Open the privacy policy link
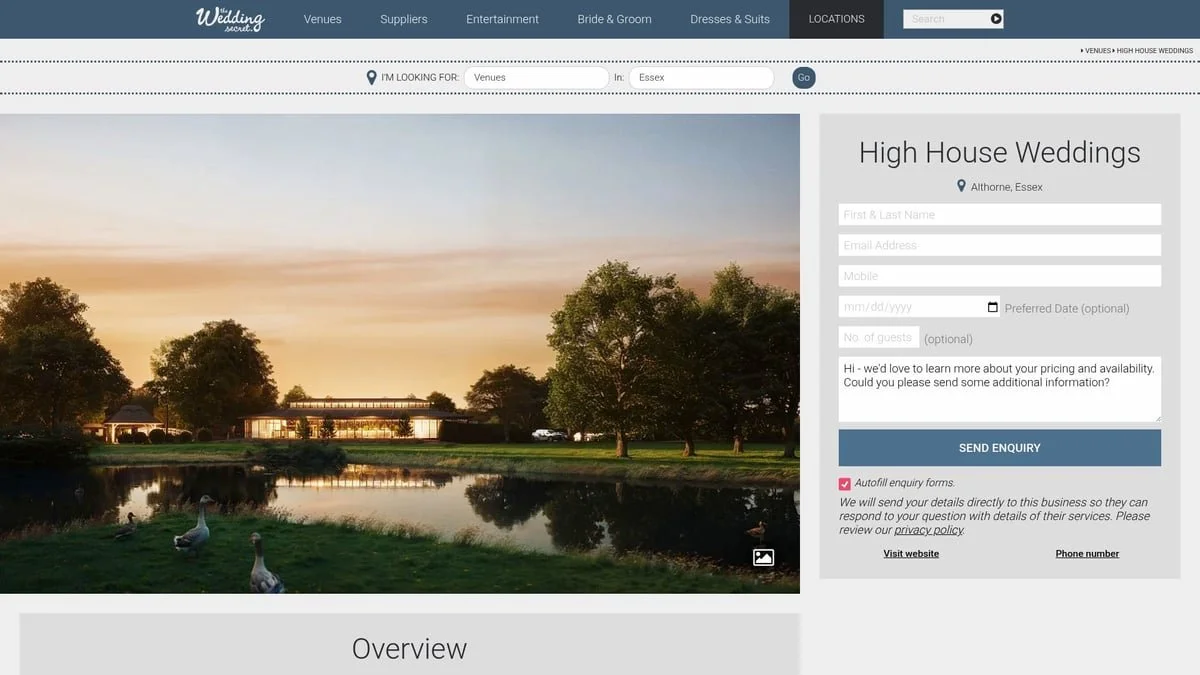This screenshot has height=675, width=1200. tap(928, 530)
